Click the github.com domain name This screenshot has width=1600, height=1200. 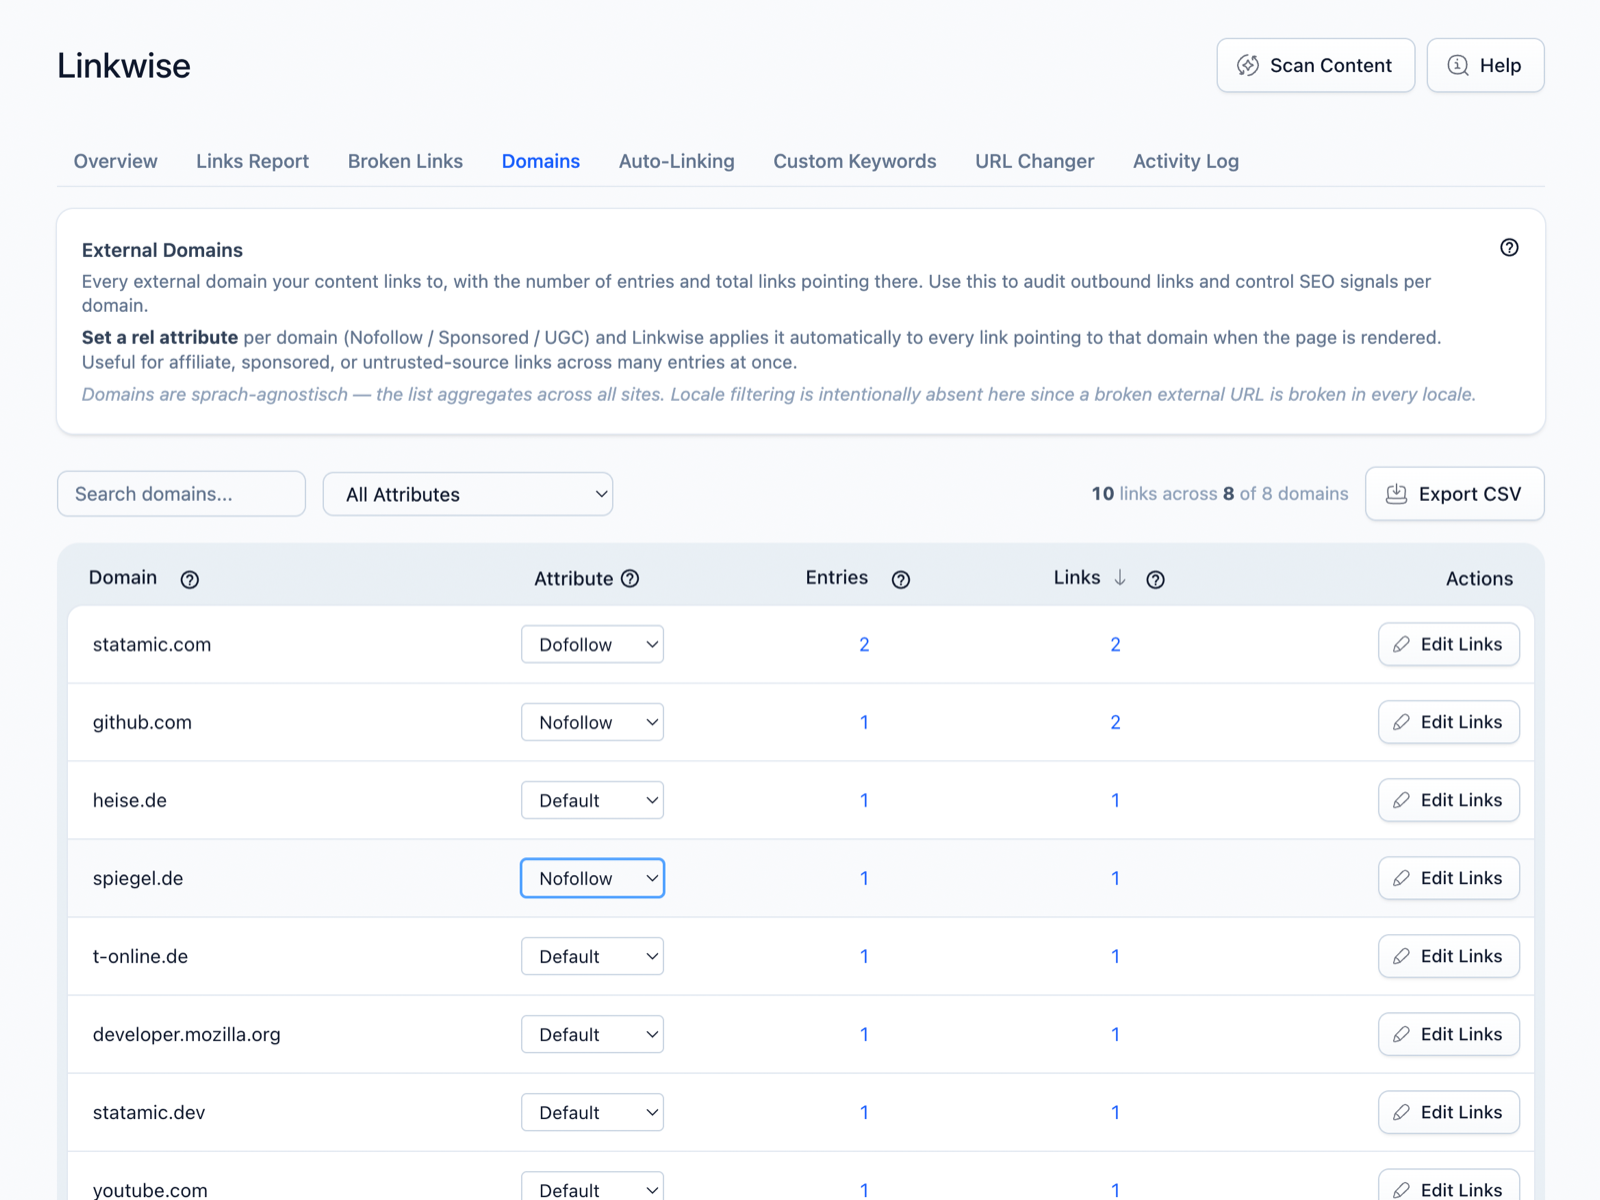(x=142, y=722)
